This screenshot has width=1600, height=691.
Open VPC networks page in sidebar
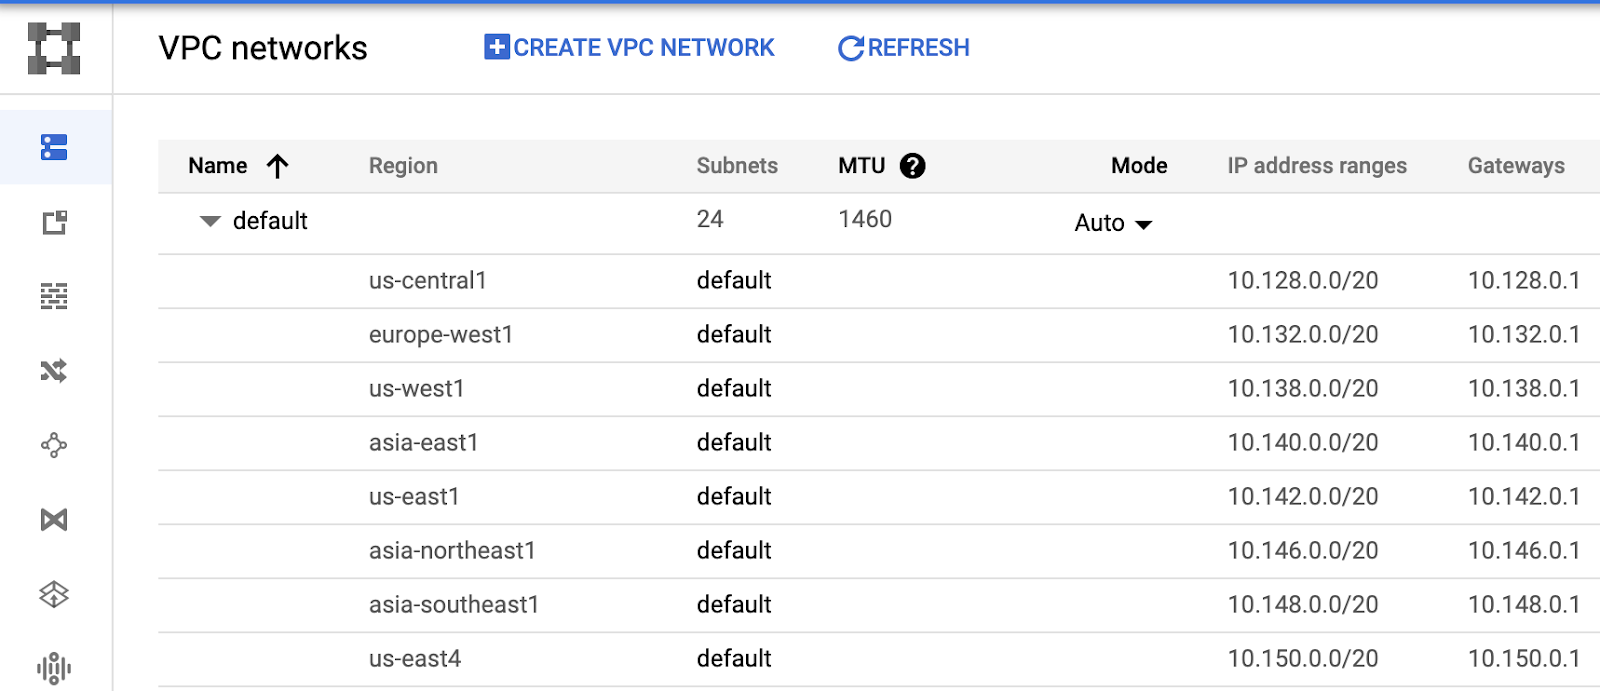point(54,147)
